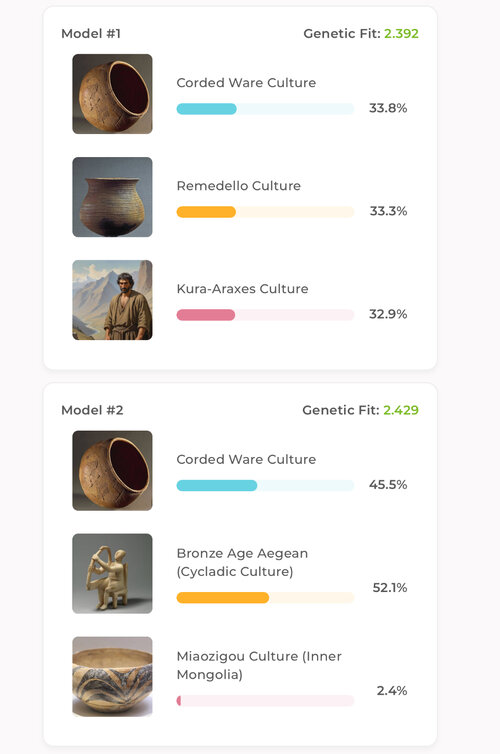
Task: Click the Kura-Araxes Culture man illustration
Action: coord(112,300)
